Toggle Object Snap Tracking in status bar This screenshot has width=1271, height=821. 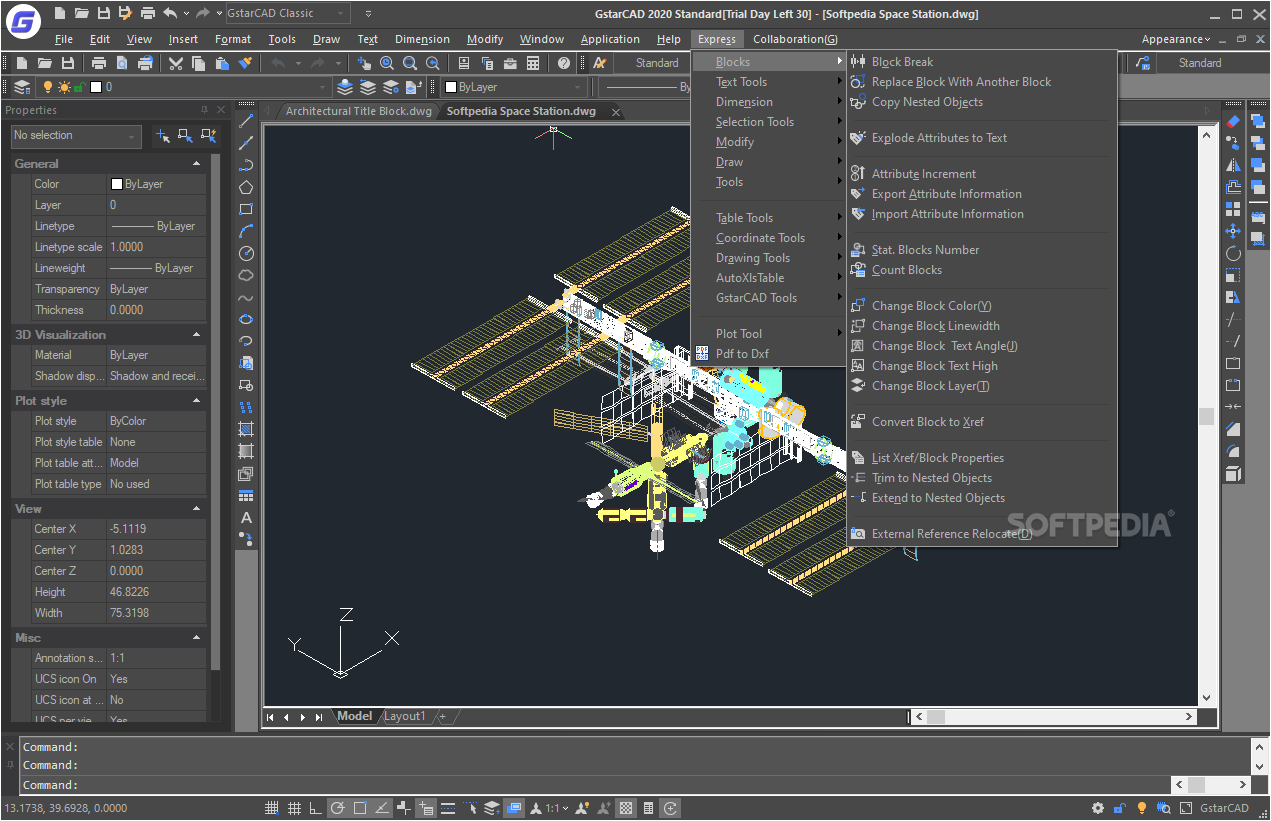pos(382,808)
